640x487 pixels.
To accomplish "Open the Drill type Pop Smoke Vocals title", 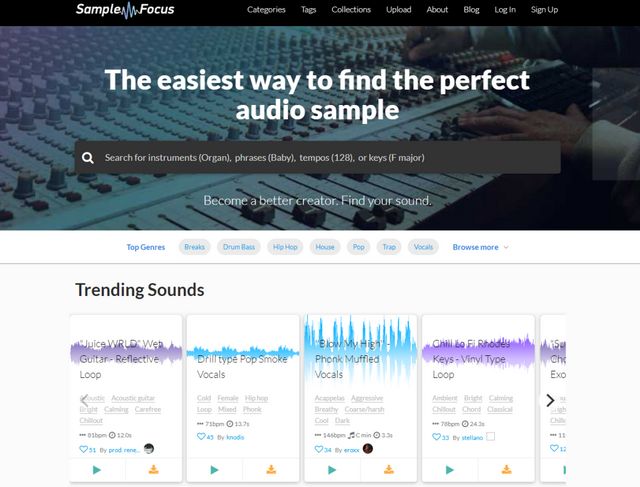I will [x=242, y=367].
